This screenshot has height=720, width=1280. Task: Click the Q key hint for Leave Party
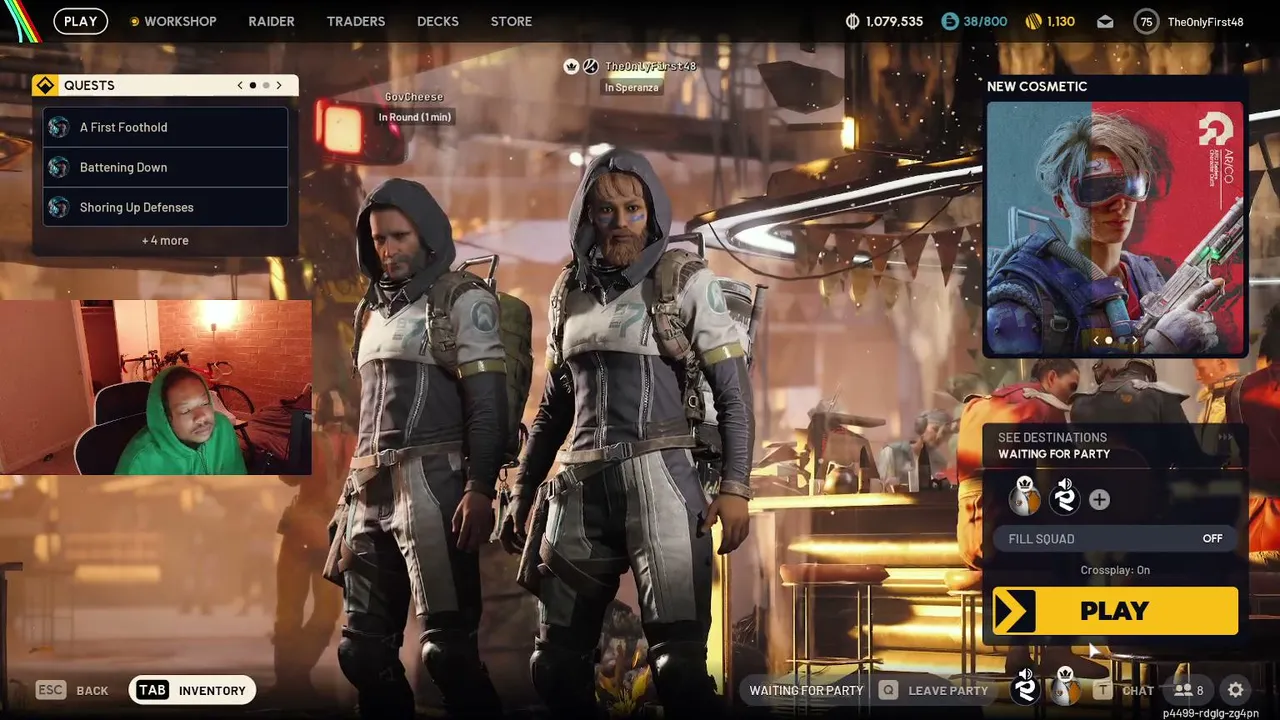[887, 690]
